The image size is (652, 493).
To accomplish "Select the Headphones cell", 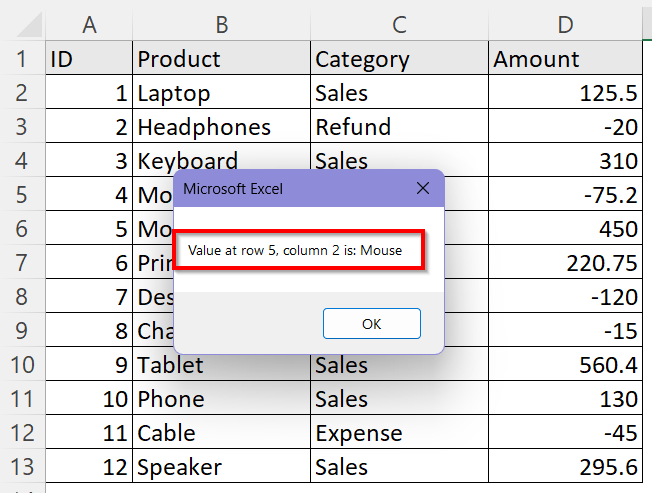I will tap(221, 127).
